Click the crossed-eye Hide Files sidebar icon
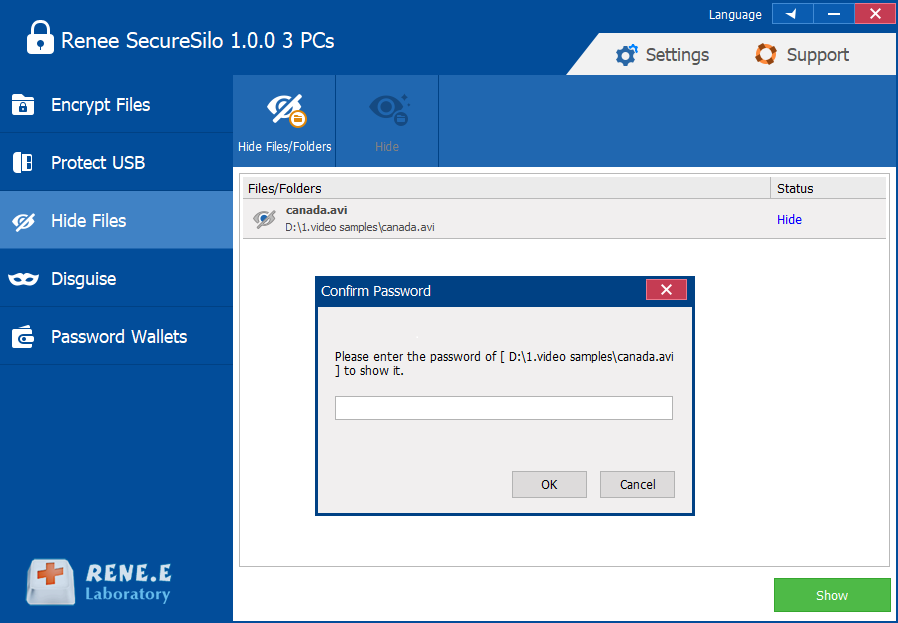 coord(23,221)
